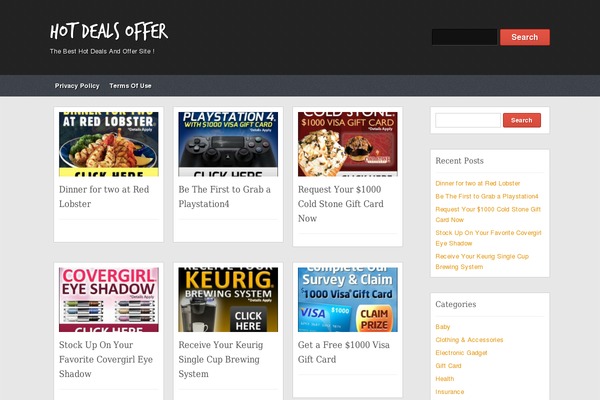Open the Keurig Brewing System thumbnail
The image size is (600, 400).
[x=228, y=299]
